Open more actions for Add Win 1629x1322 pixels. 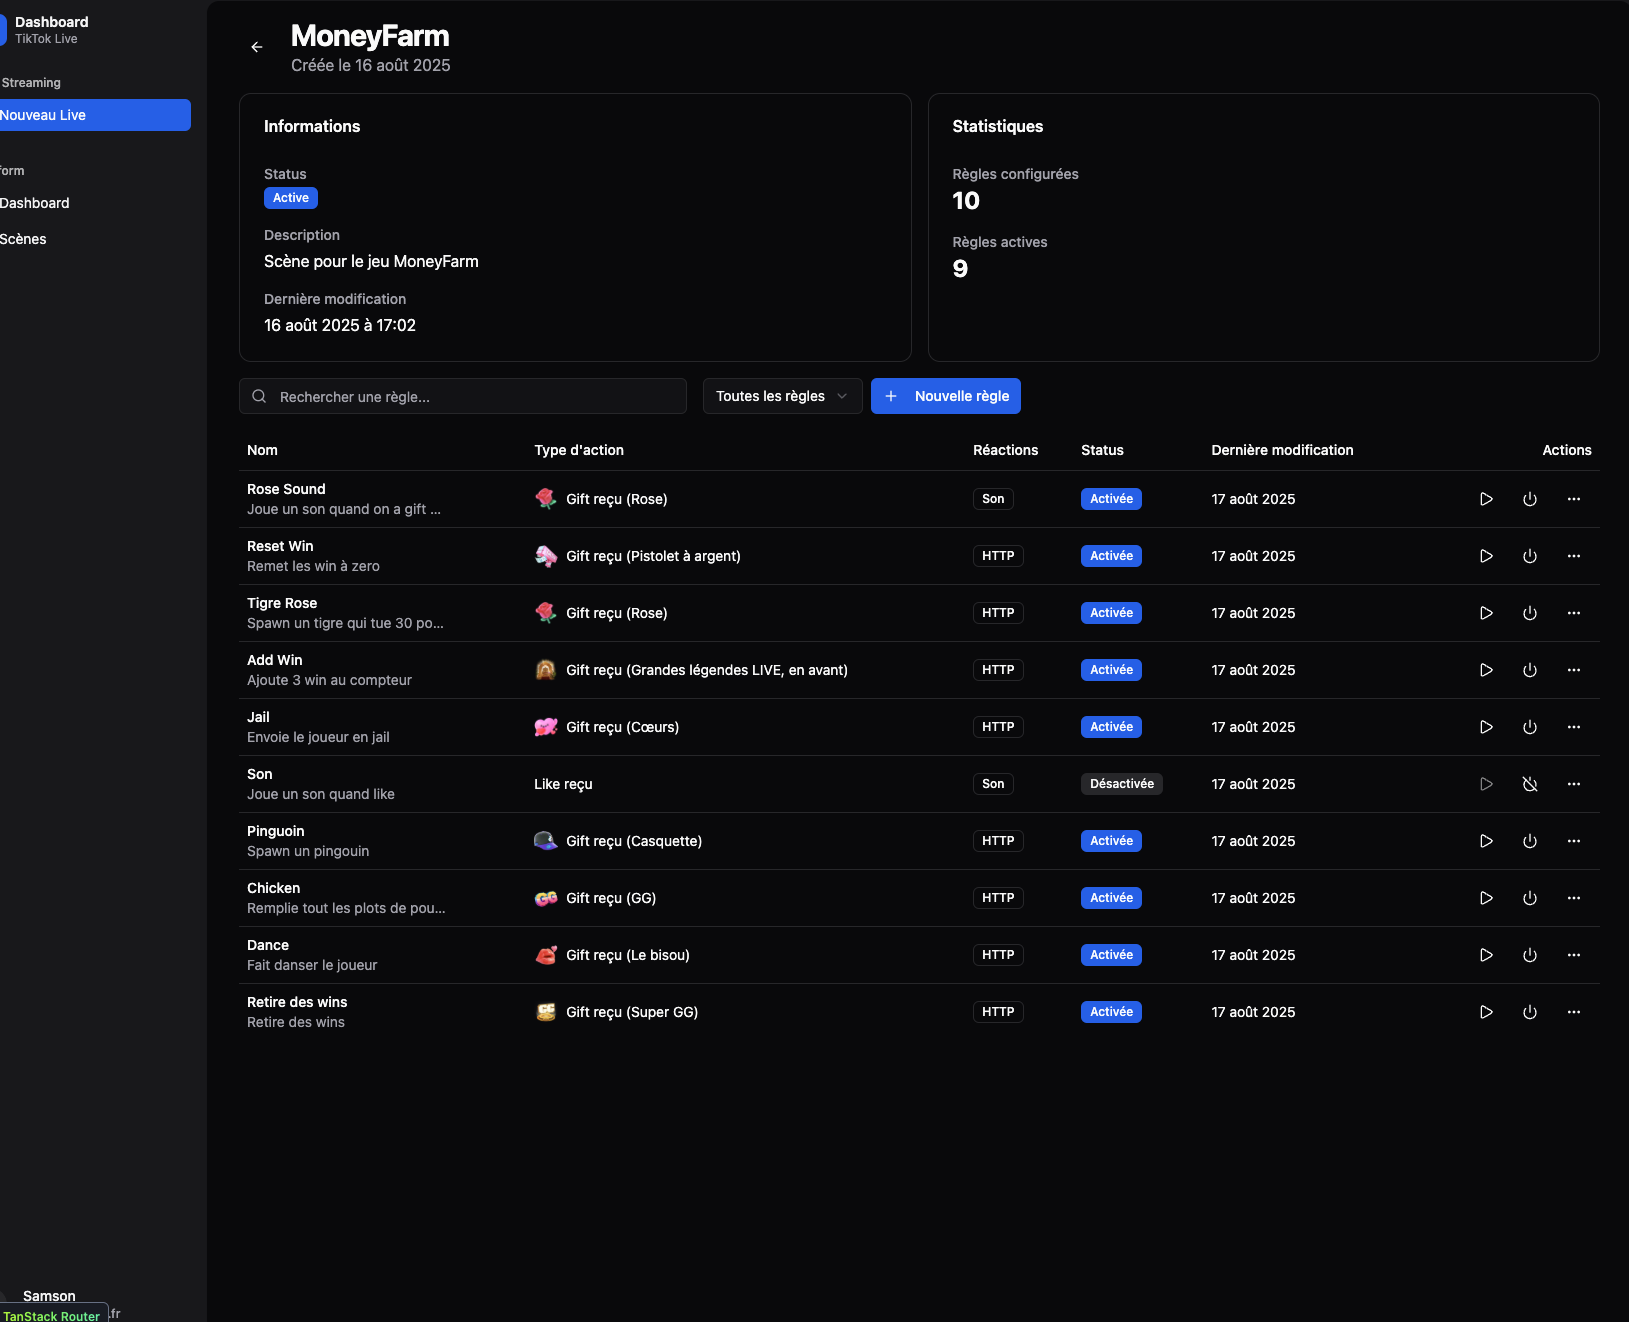point(1574,670)
